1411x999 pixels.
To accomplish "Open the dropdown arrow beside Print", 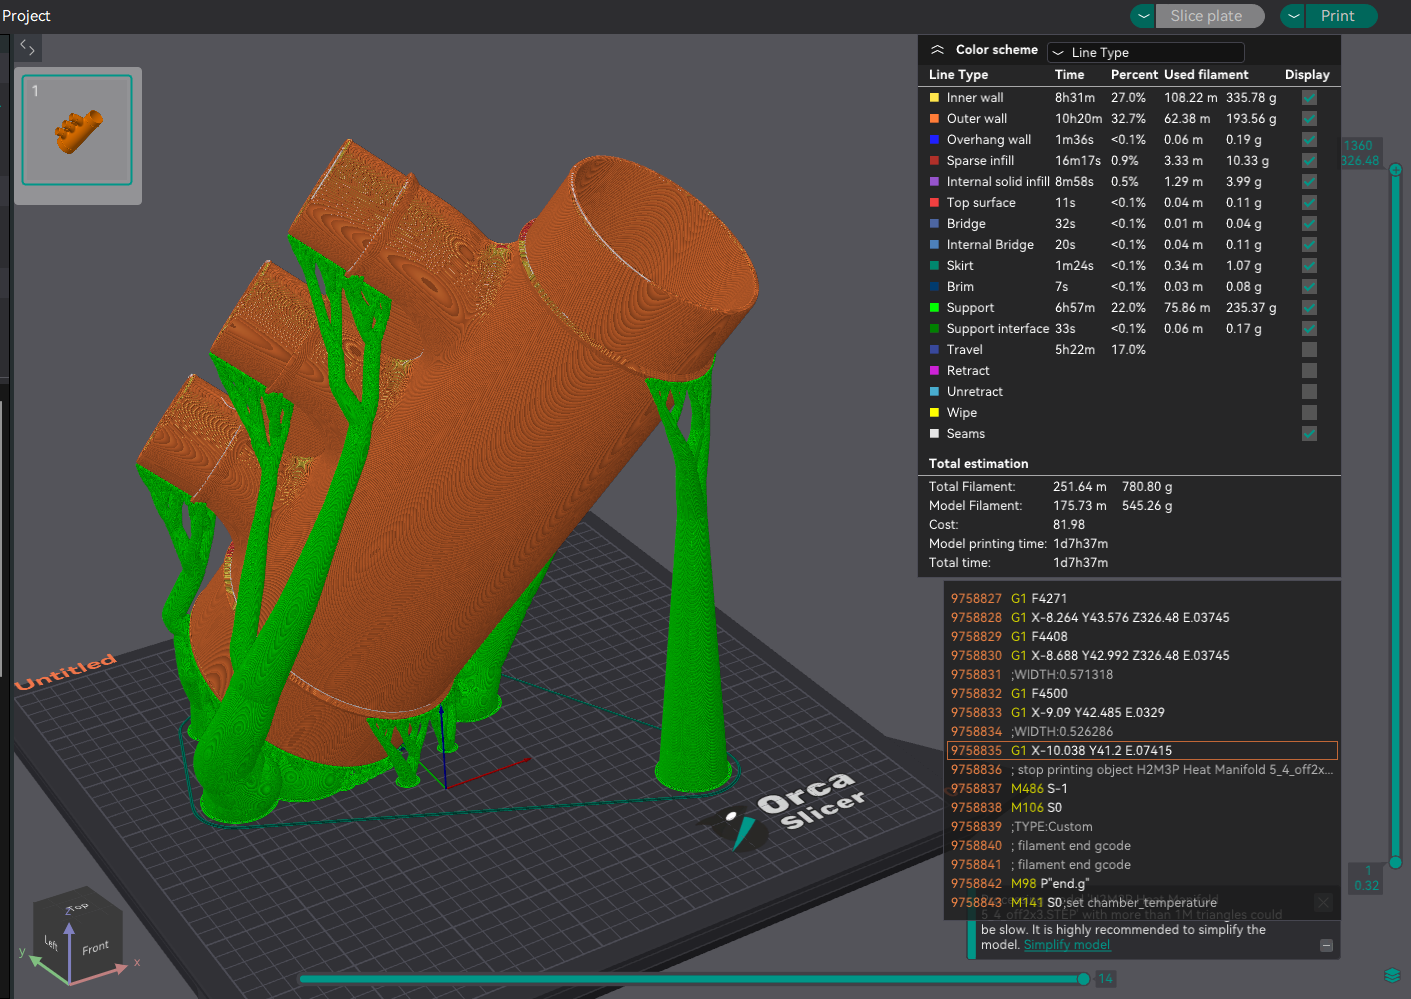I will (1293, 16).
